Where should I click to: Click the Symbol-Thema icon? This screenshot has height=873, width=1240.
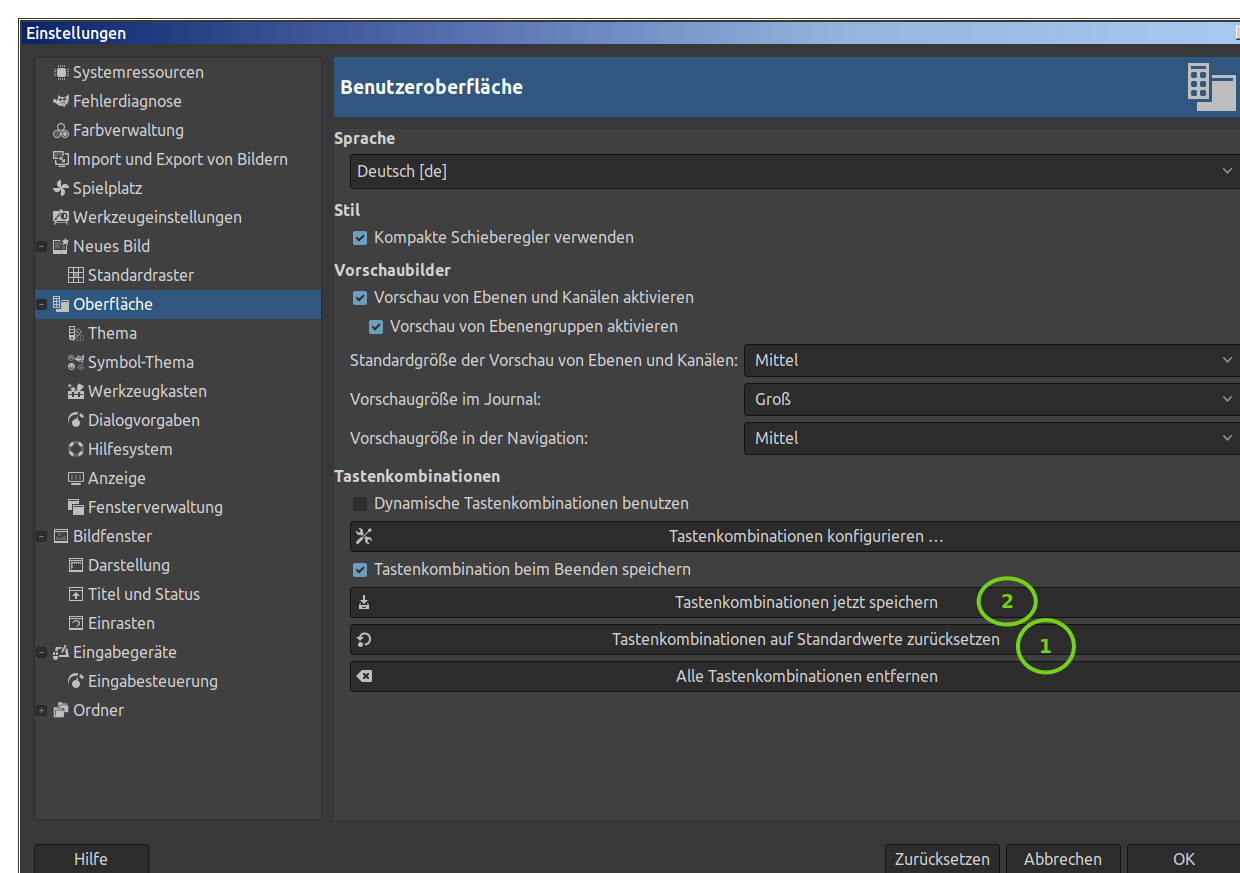[x=76, y=363]
